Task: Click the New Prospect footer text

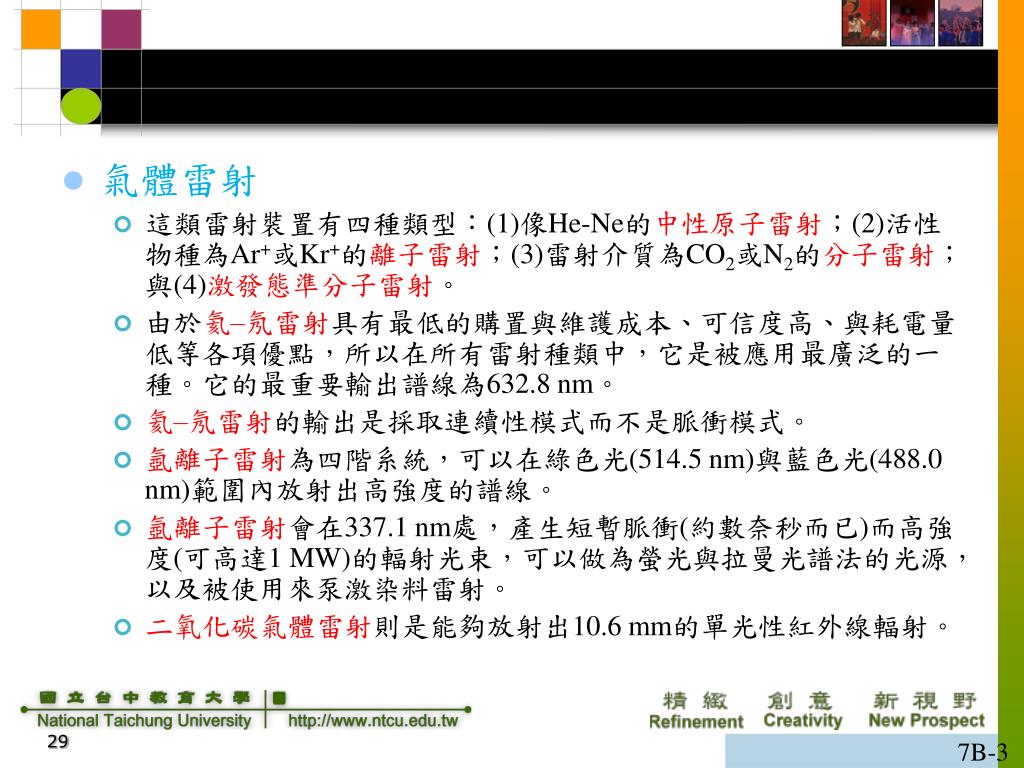Action: 926,721
